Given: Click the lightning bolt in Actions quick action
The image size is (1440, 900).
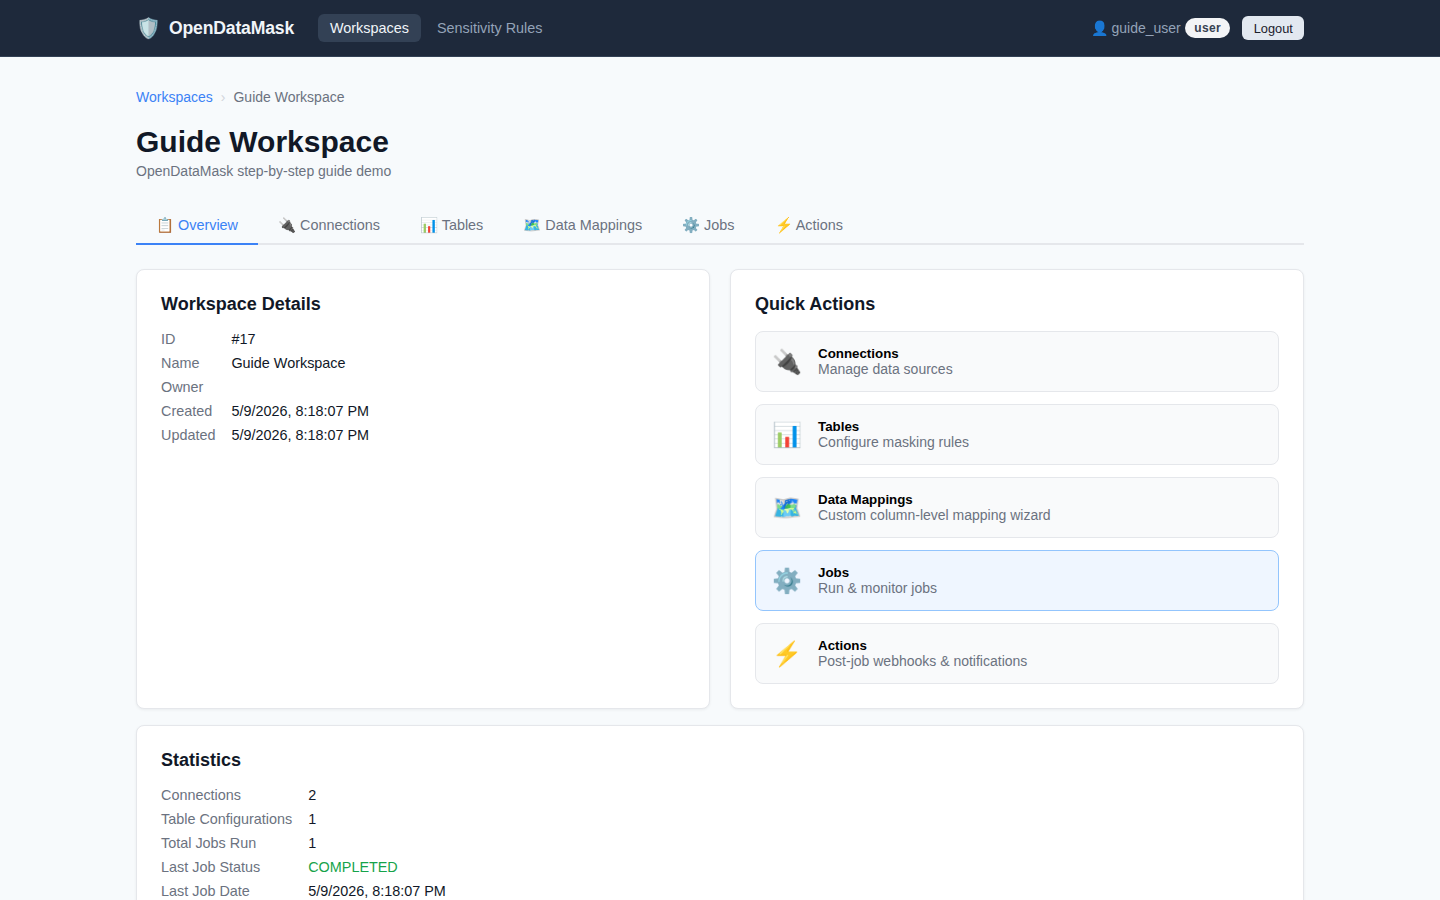Looking at the screenshot, I should 787,653.
